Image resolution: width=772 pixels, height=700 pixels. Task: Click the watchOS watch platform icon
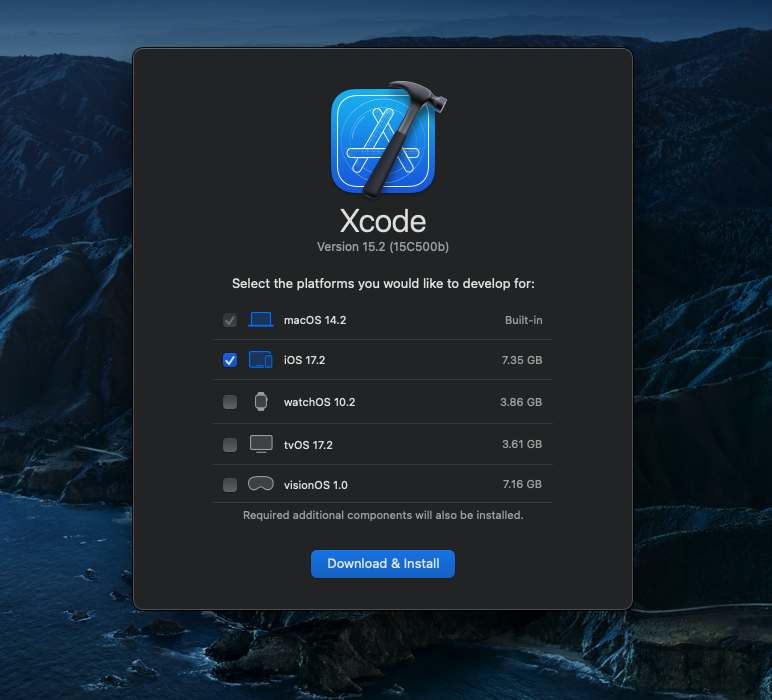click(x=261, y=402)
